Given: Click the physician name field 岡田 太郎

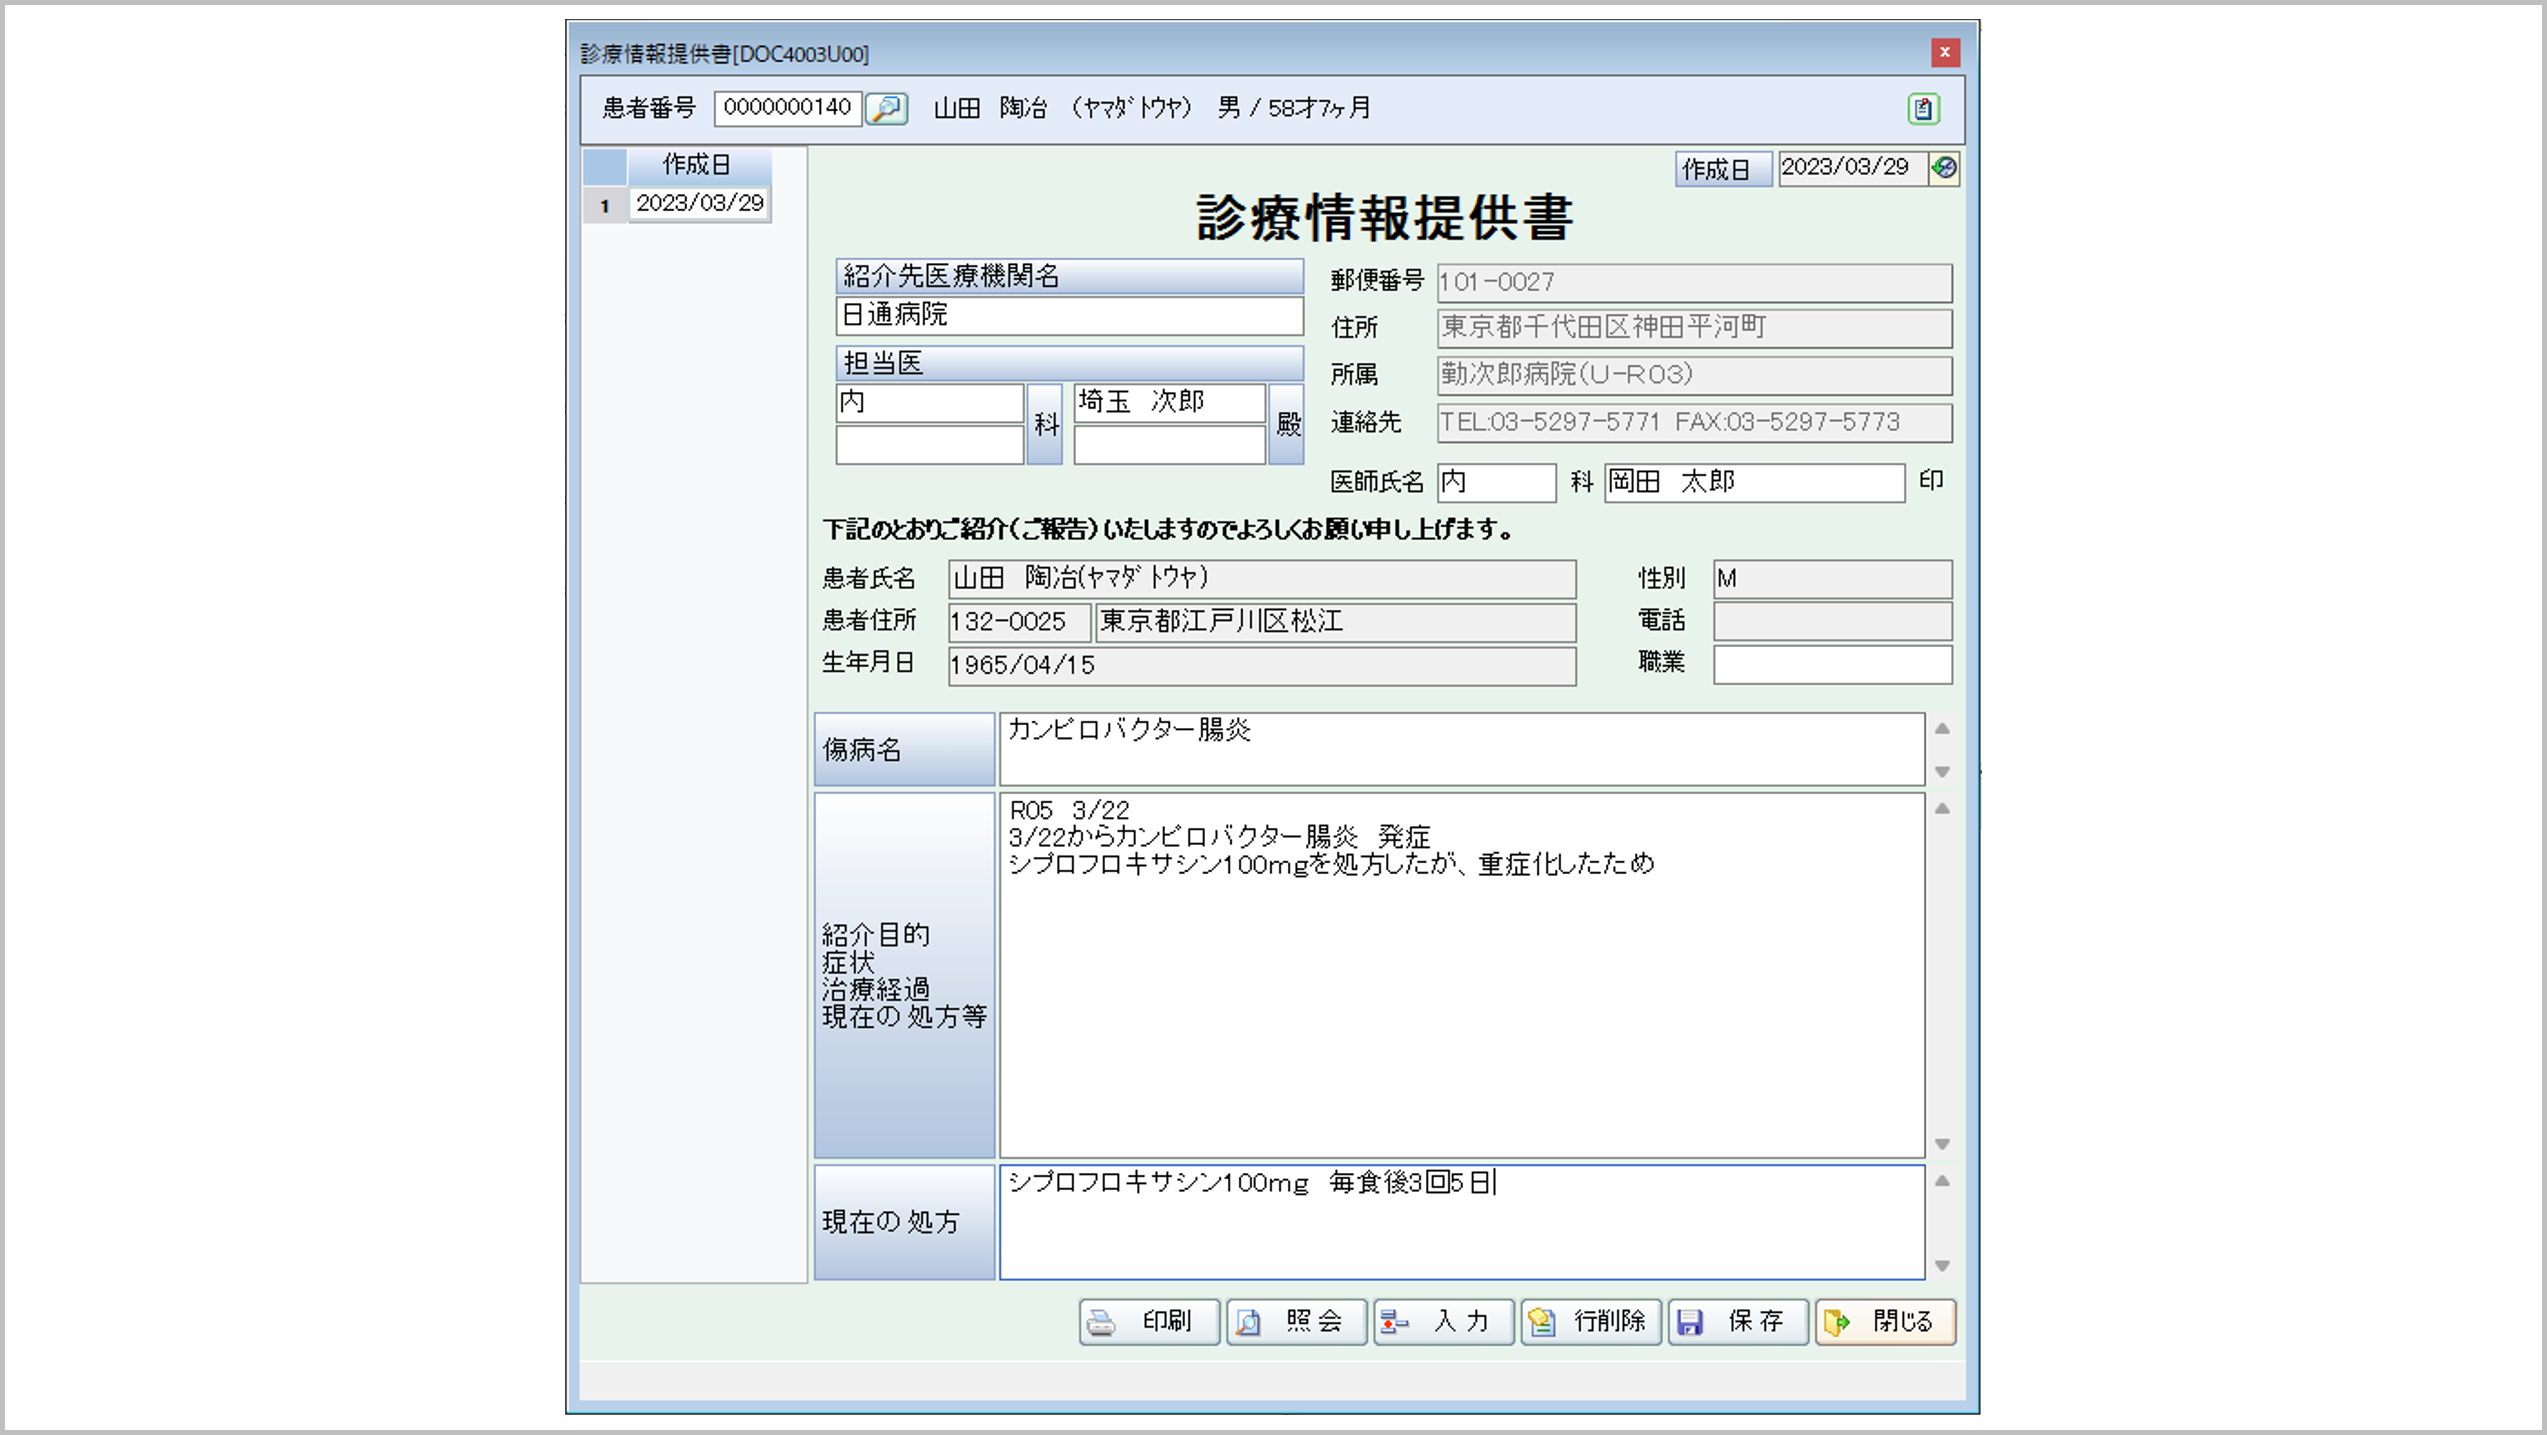Looking at the screenshot, I should click(x=1754, y=483).
